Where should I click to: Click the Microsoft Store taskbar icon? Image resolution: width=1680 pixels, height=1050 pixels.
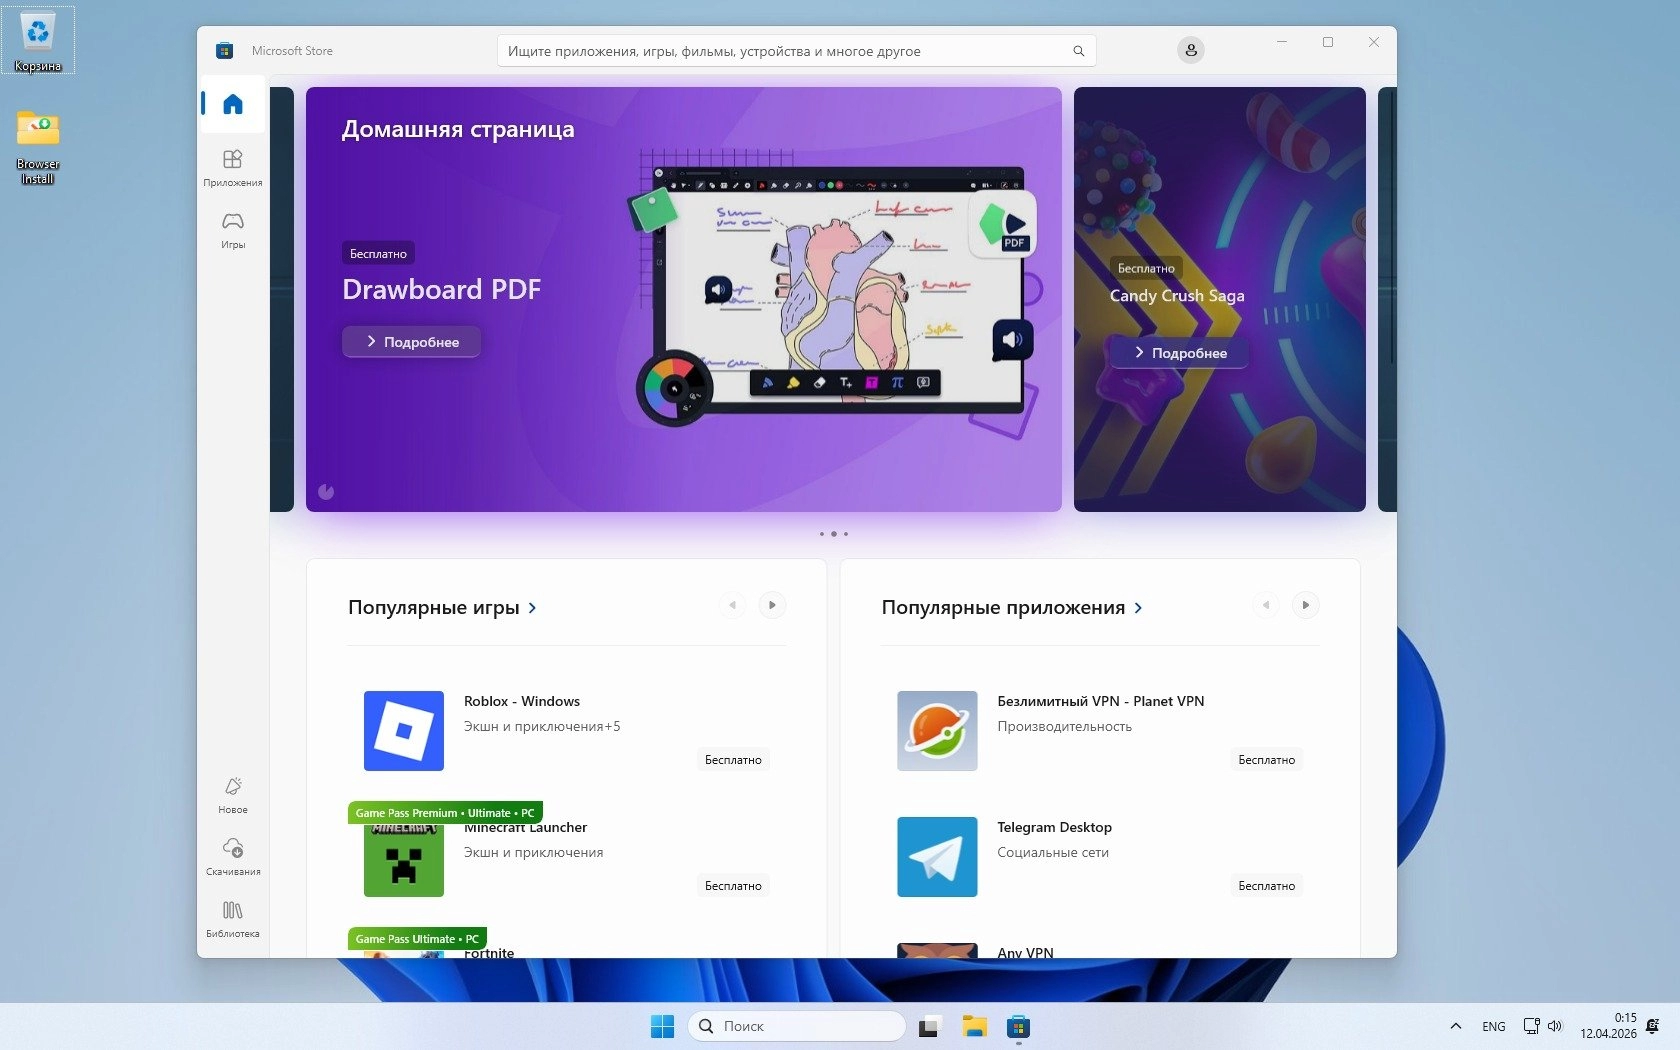pos(1018,1026)
